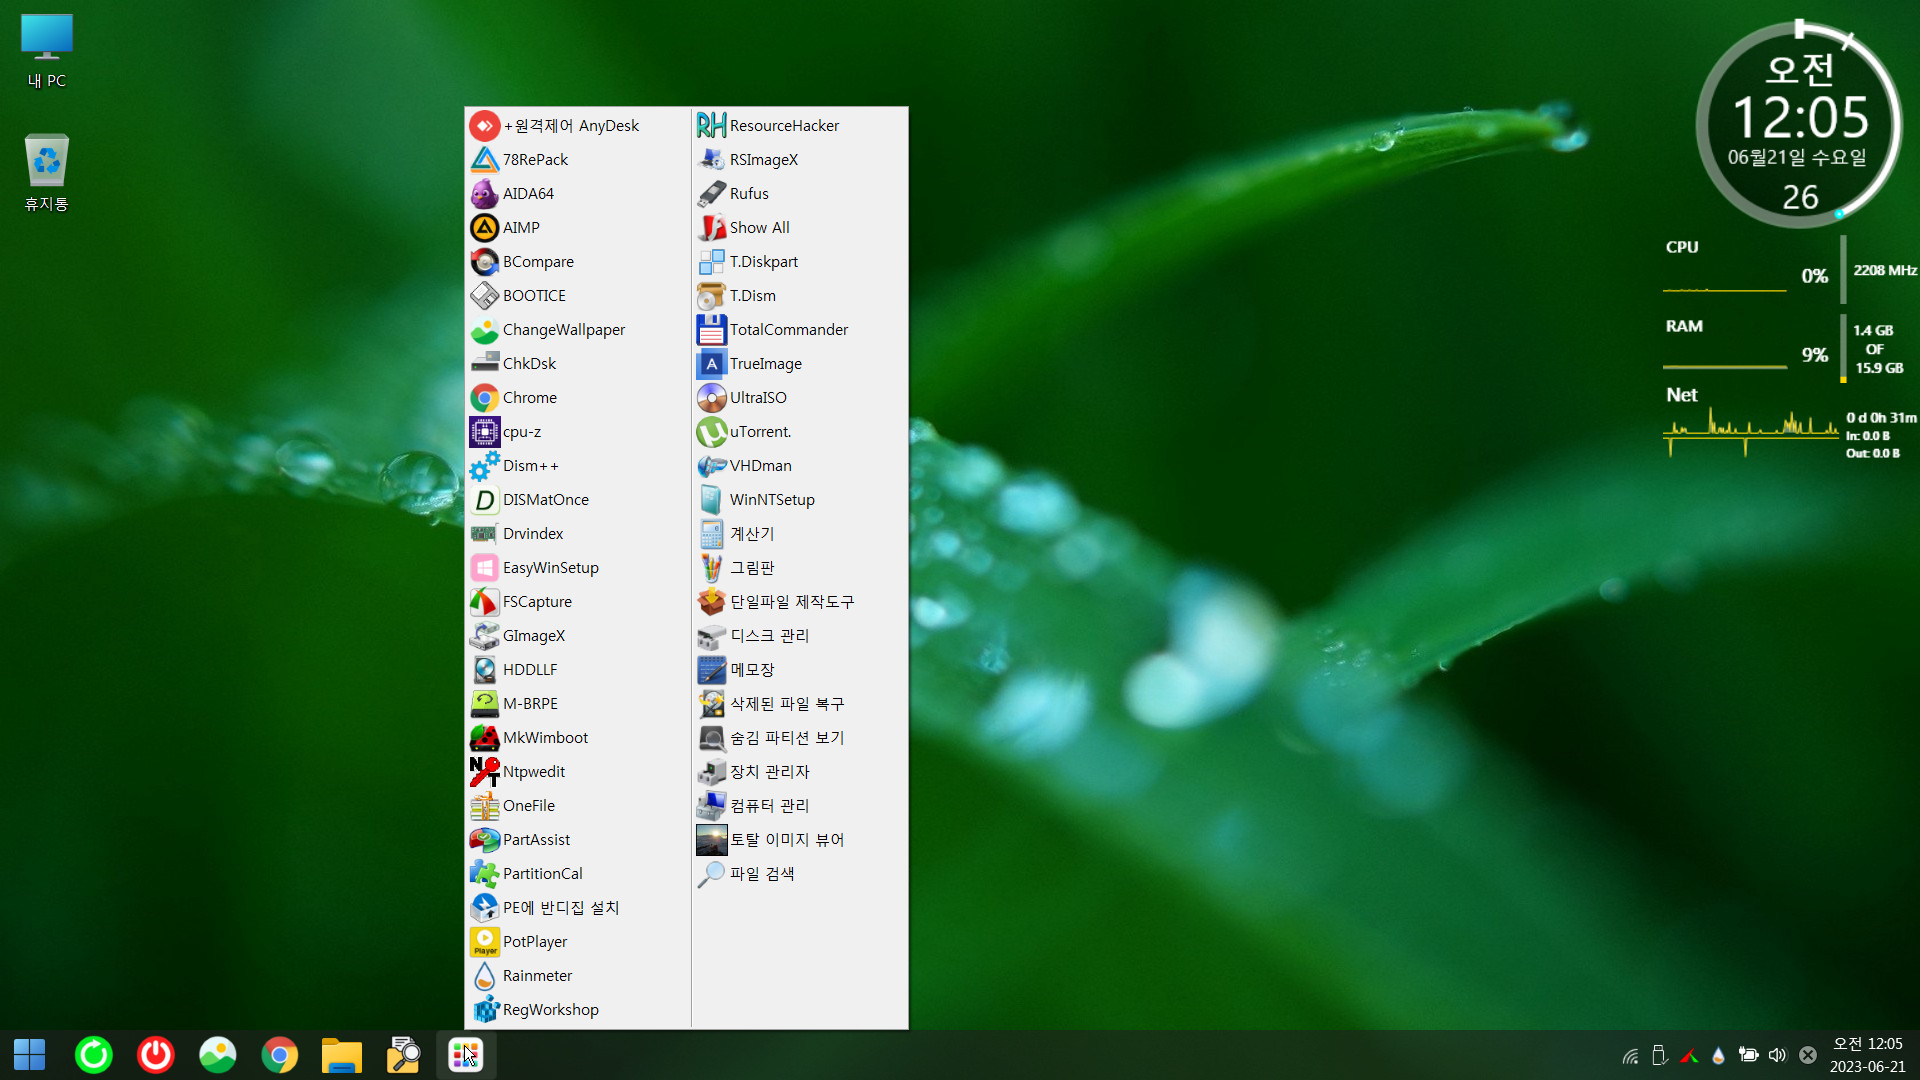
Task: Open the 내 PC desktop icon
Action: click(x=46, y=51)
